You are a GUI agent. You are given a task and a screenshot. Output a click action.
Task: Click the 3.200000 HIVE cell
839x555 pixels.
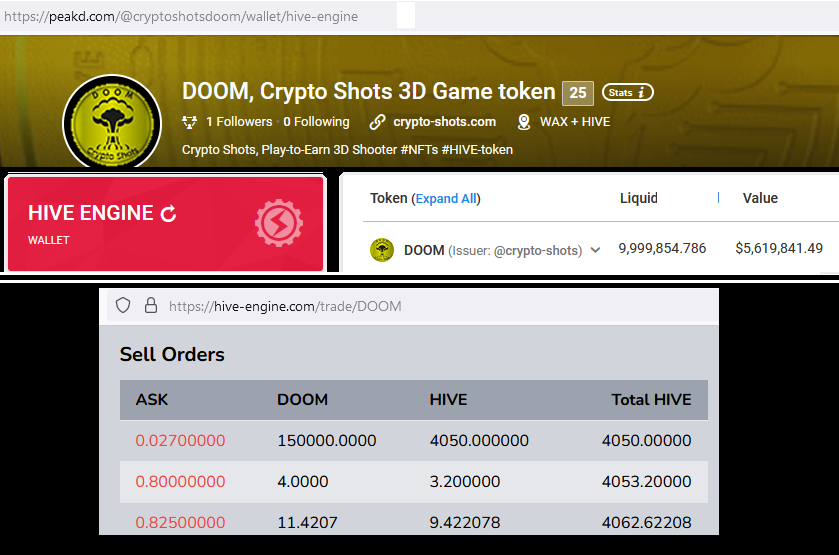(x=464, y=482)
